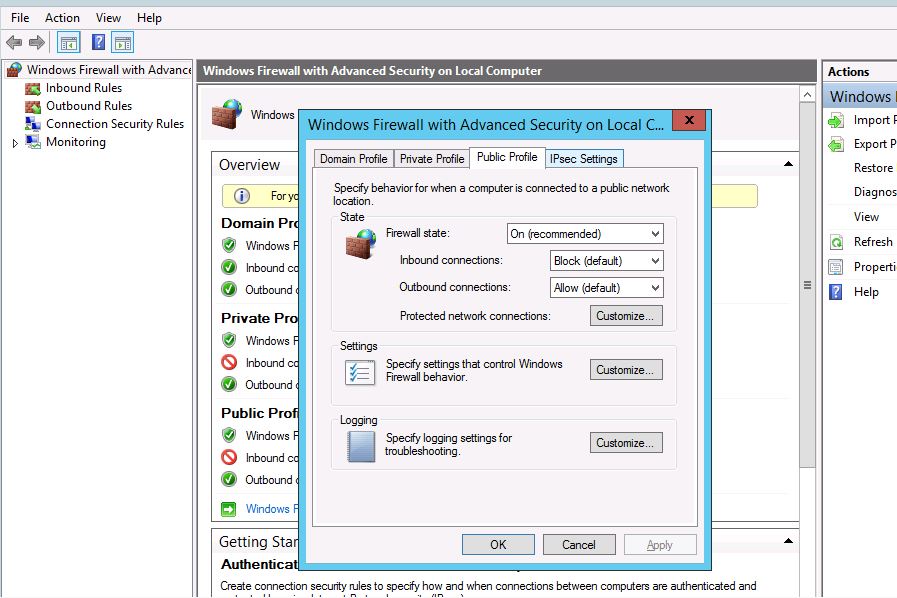Image resolution: width=897 pixels, height=598 pixels.
Task: Click the blue Help question-mark toolbar icon
Action: [98, 42]
